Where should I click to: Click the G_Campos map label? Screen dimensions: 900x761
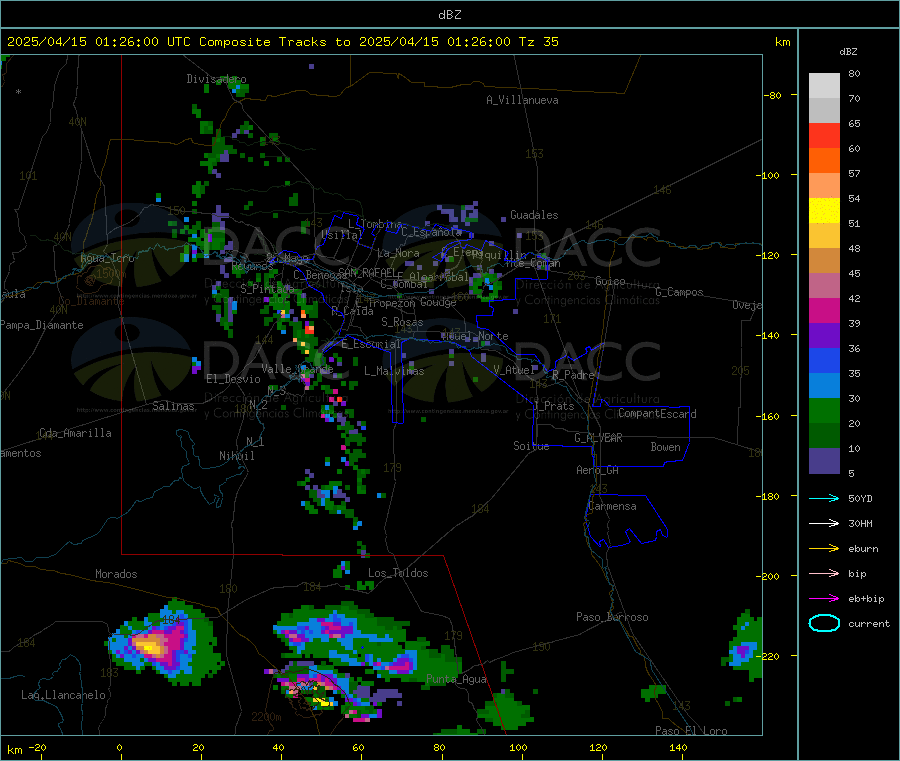pos(679,292)
